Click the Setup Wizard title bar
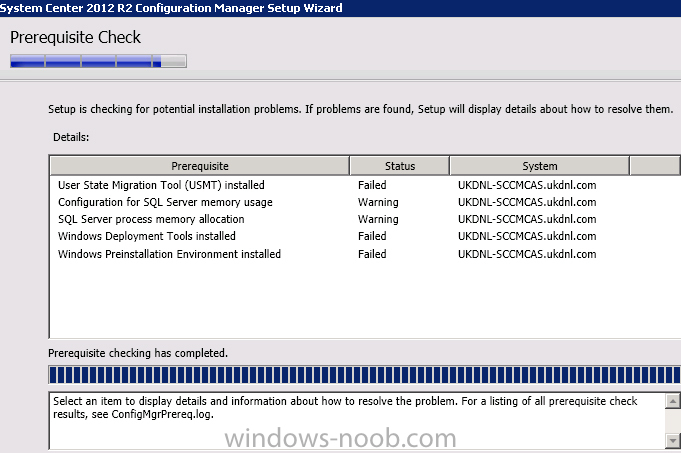 point(340,8)
